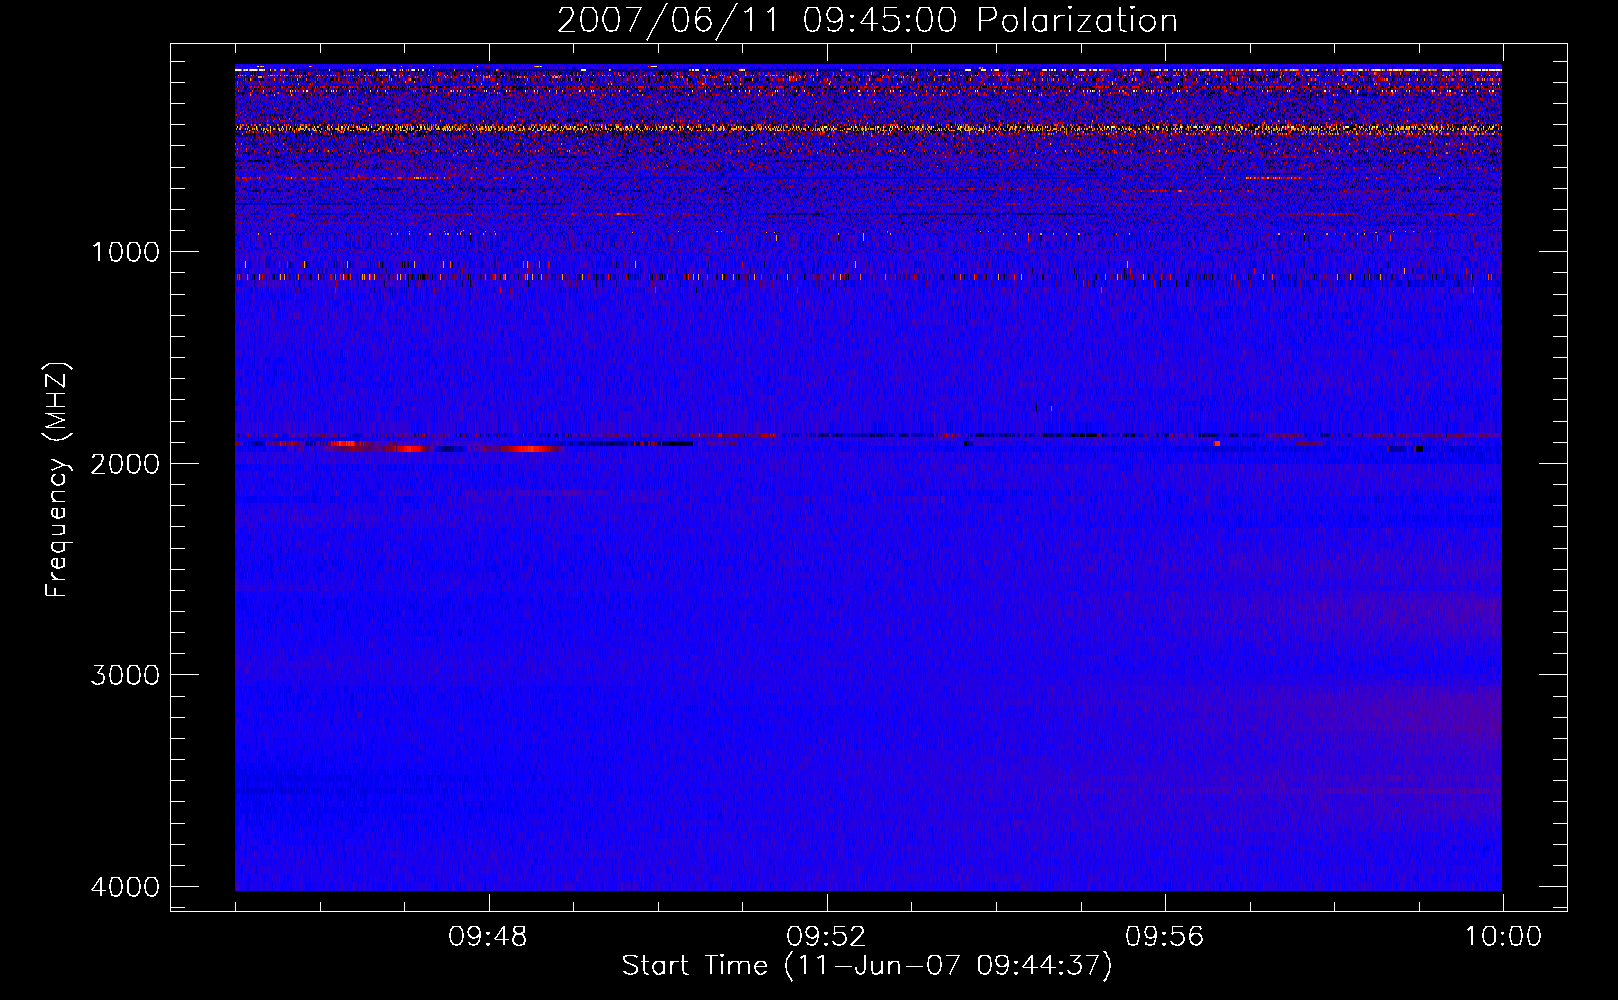Click the 4000 frequency tick label
This screenshot has width=1618, height=1000.
click(x=125, y=887)
